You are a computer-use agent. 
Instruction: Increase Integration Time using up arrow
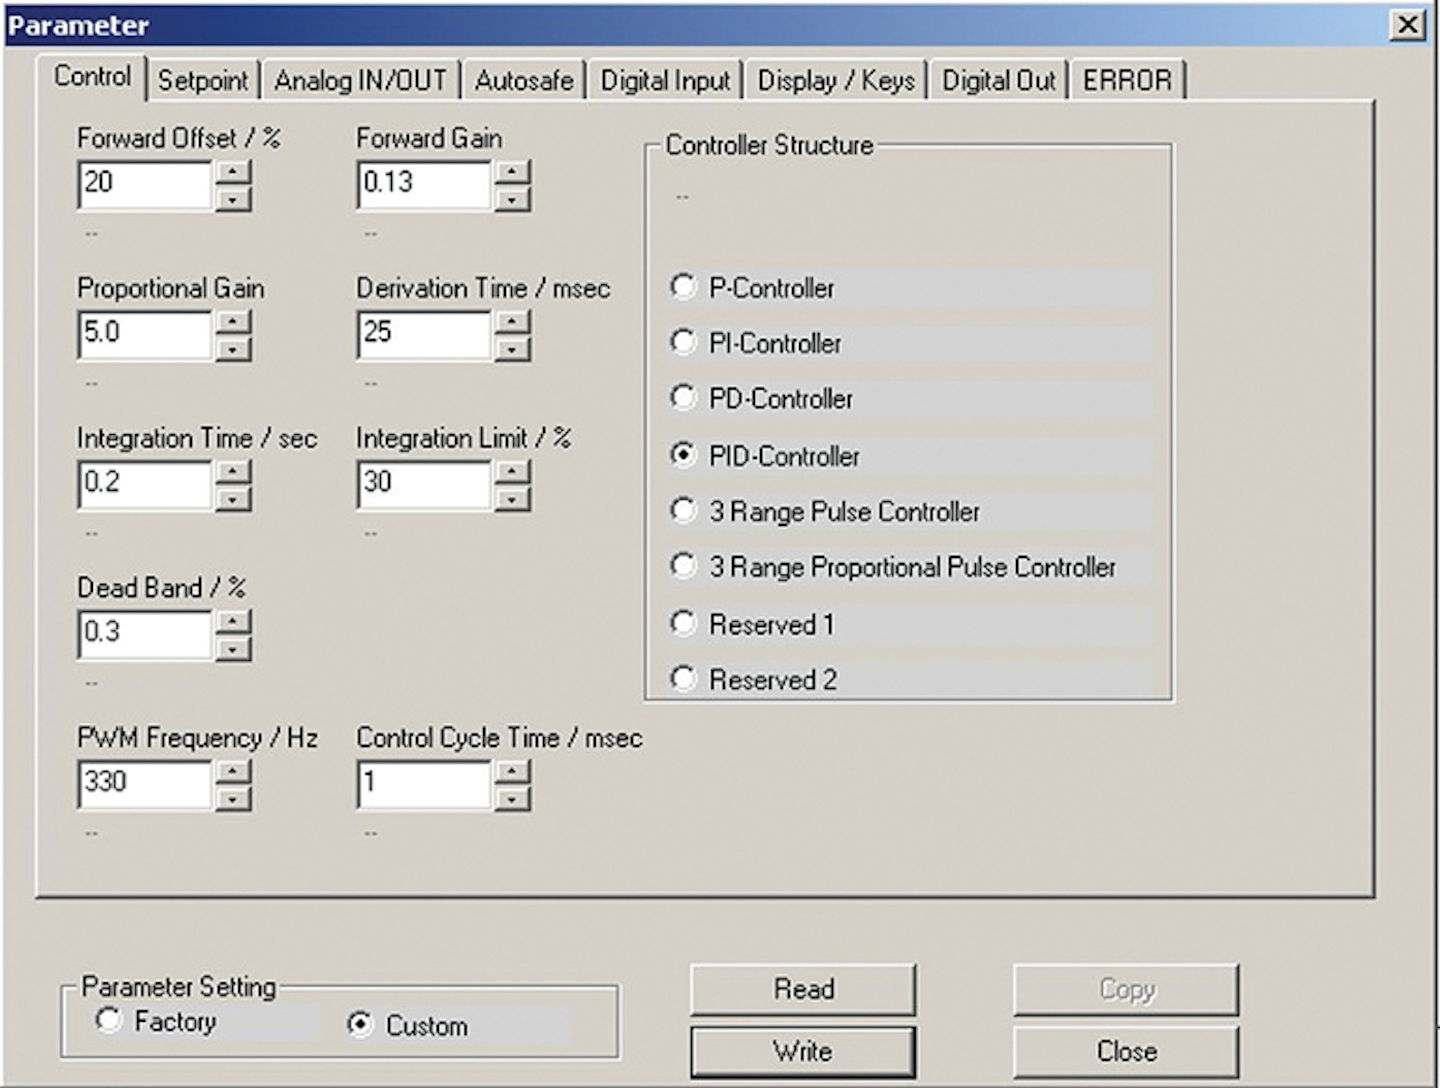coord(232,472)
